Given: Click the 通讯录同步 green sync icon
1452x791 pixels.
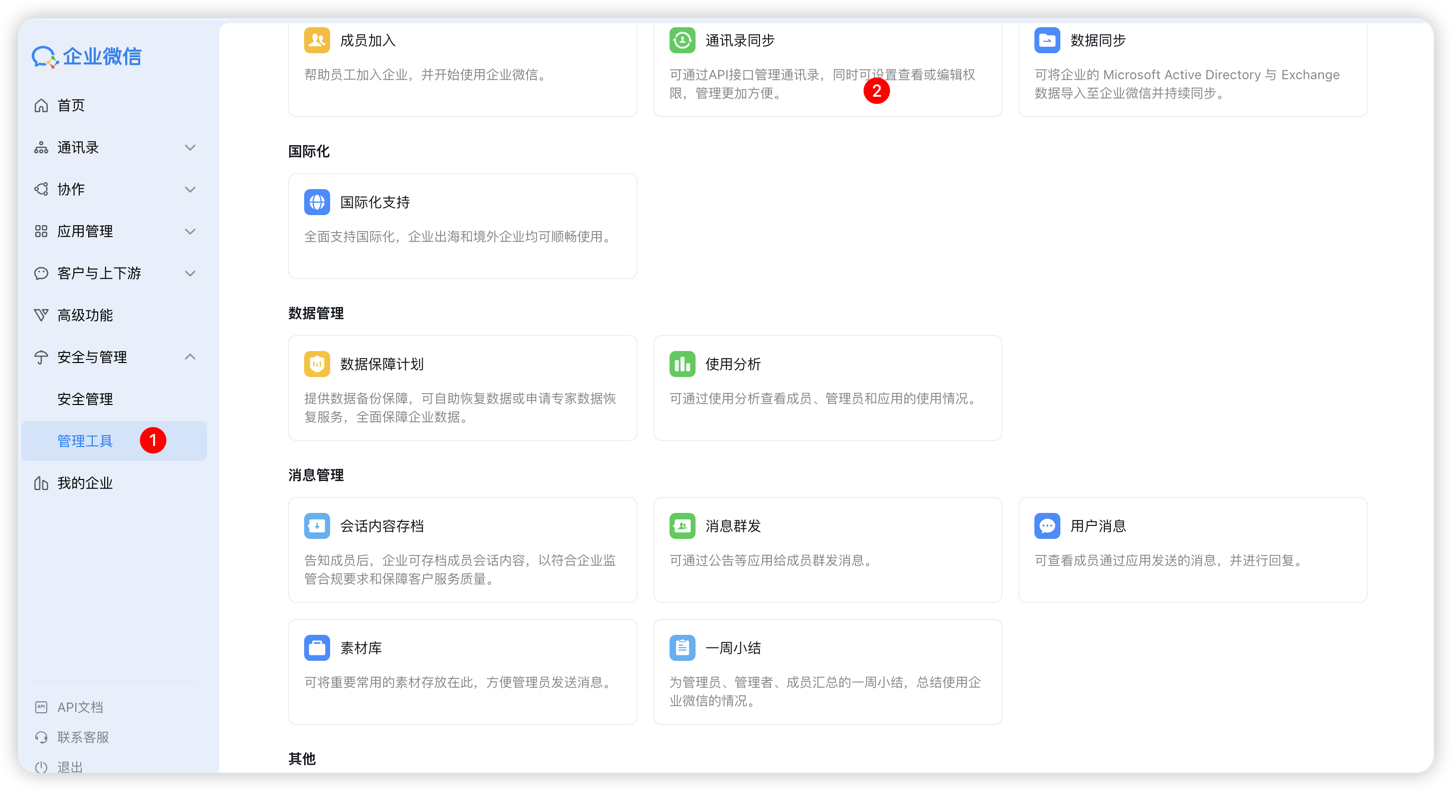Looking at the screenshot, I should [x=682, y=40].
